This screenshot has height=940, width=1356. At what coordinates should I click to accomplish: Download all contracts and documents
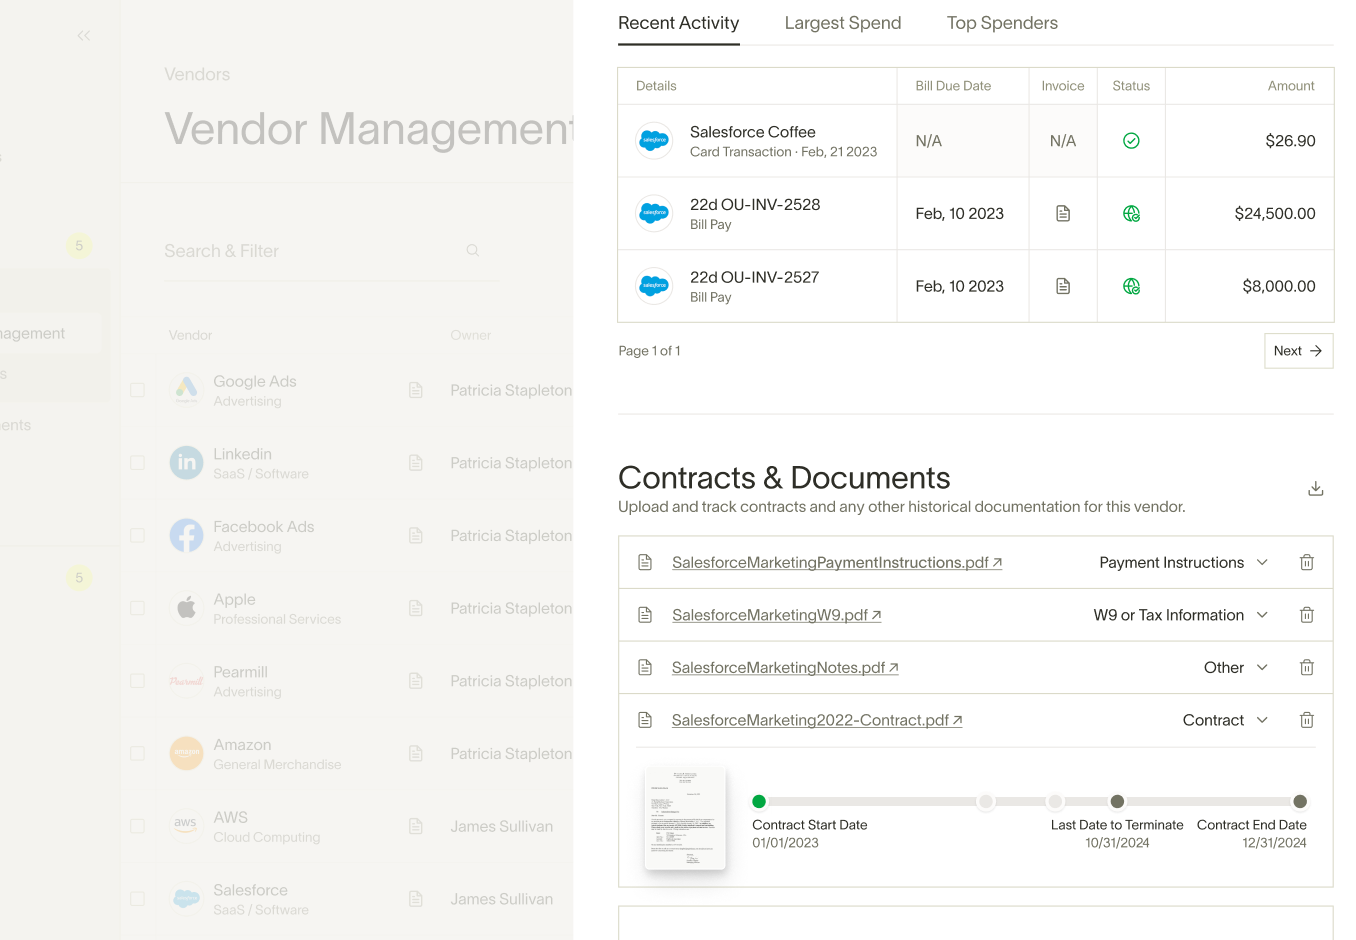click(1316, 488)
